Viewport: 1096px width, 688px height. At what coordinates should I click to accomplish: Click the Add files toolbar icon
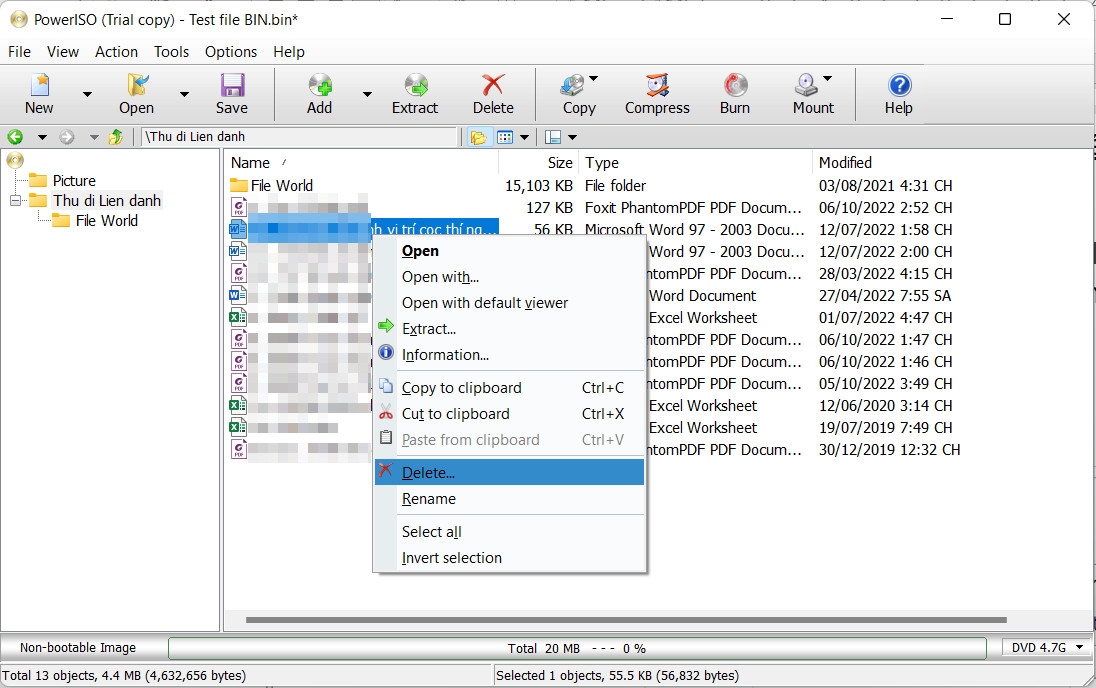point(319,85)
